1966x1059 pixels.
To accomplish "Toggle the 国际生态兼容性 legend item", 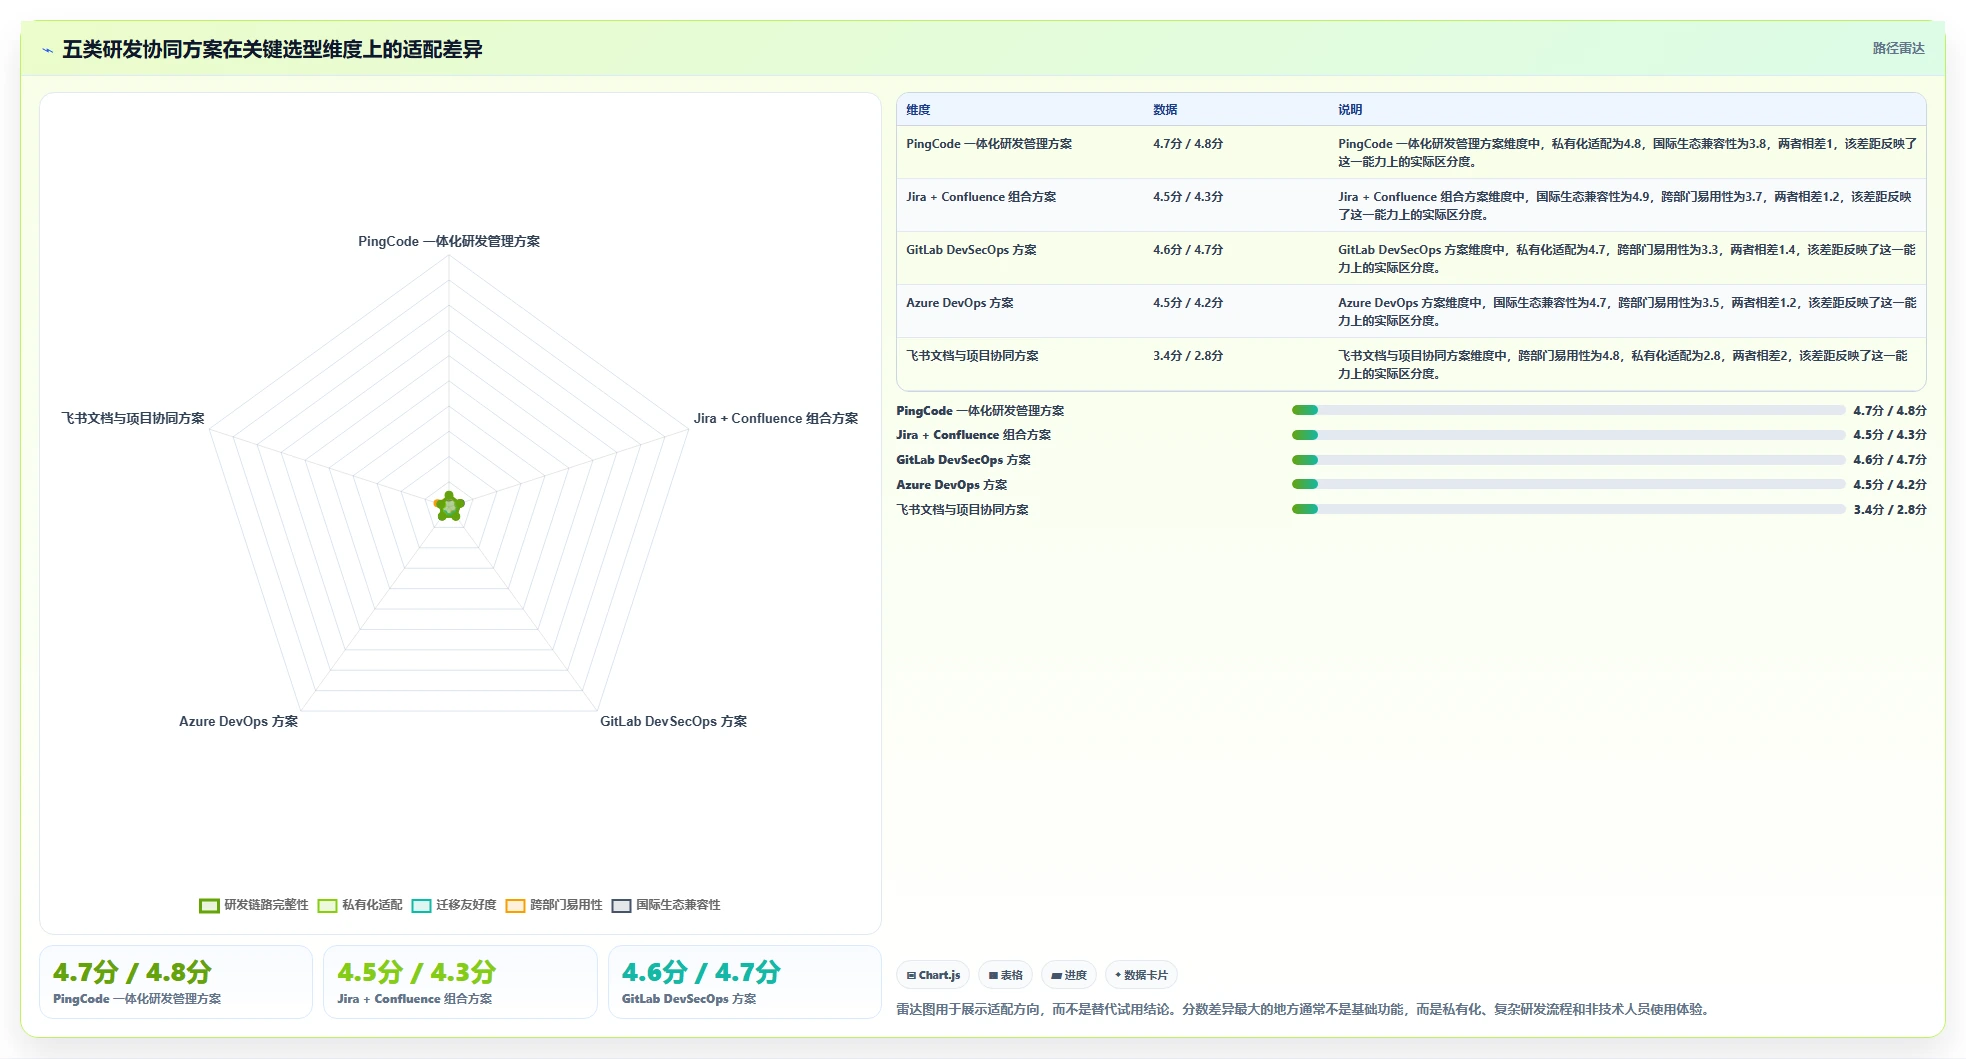I will (x=666, y=905).
